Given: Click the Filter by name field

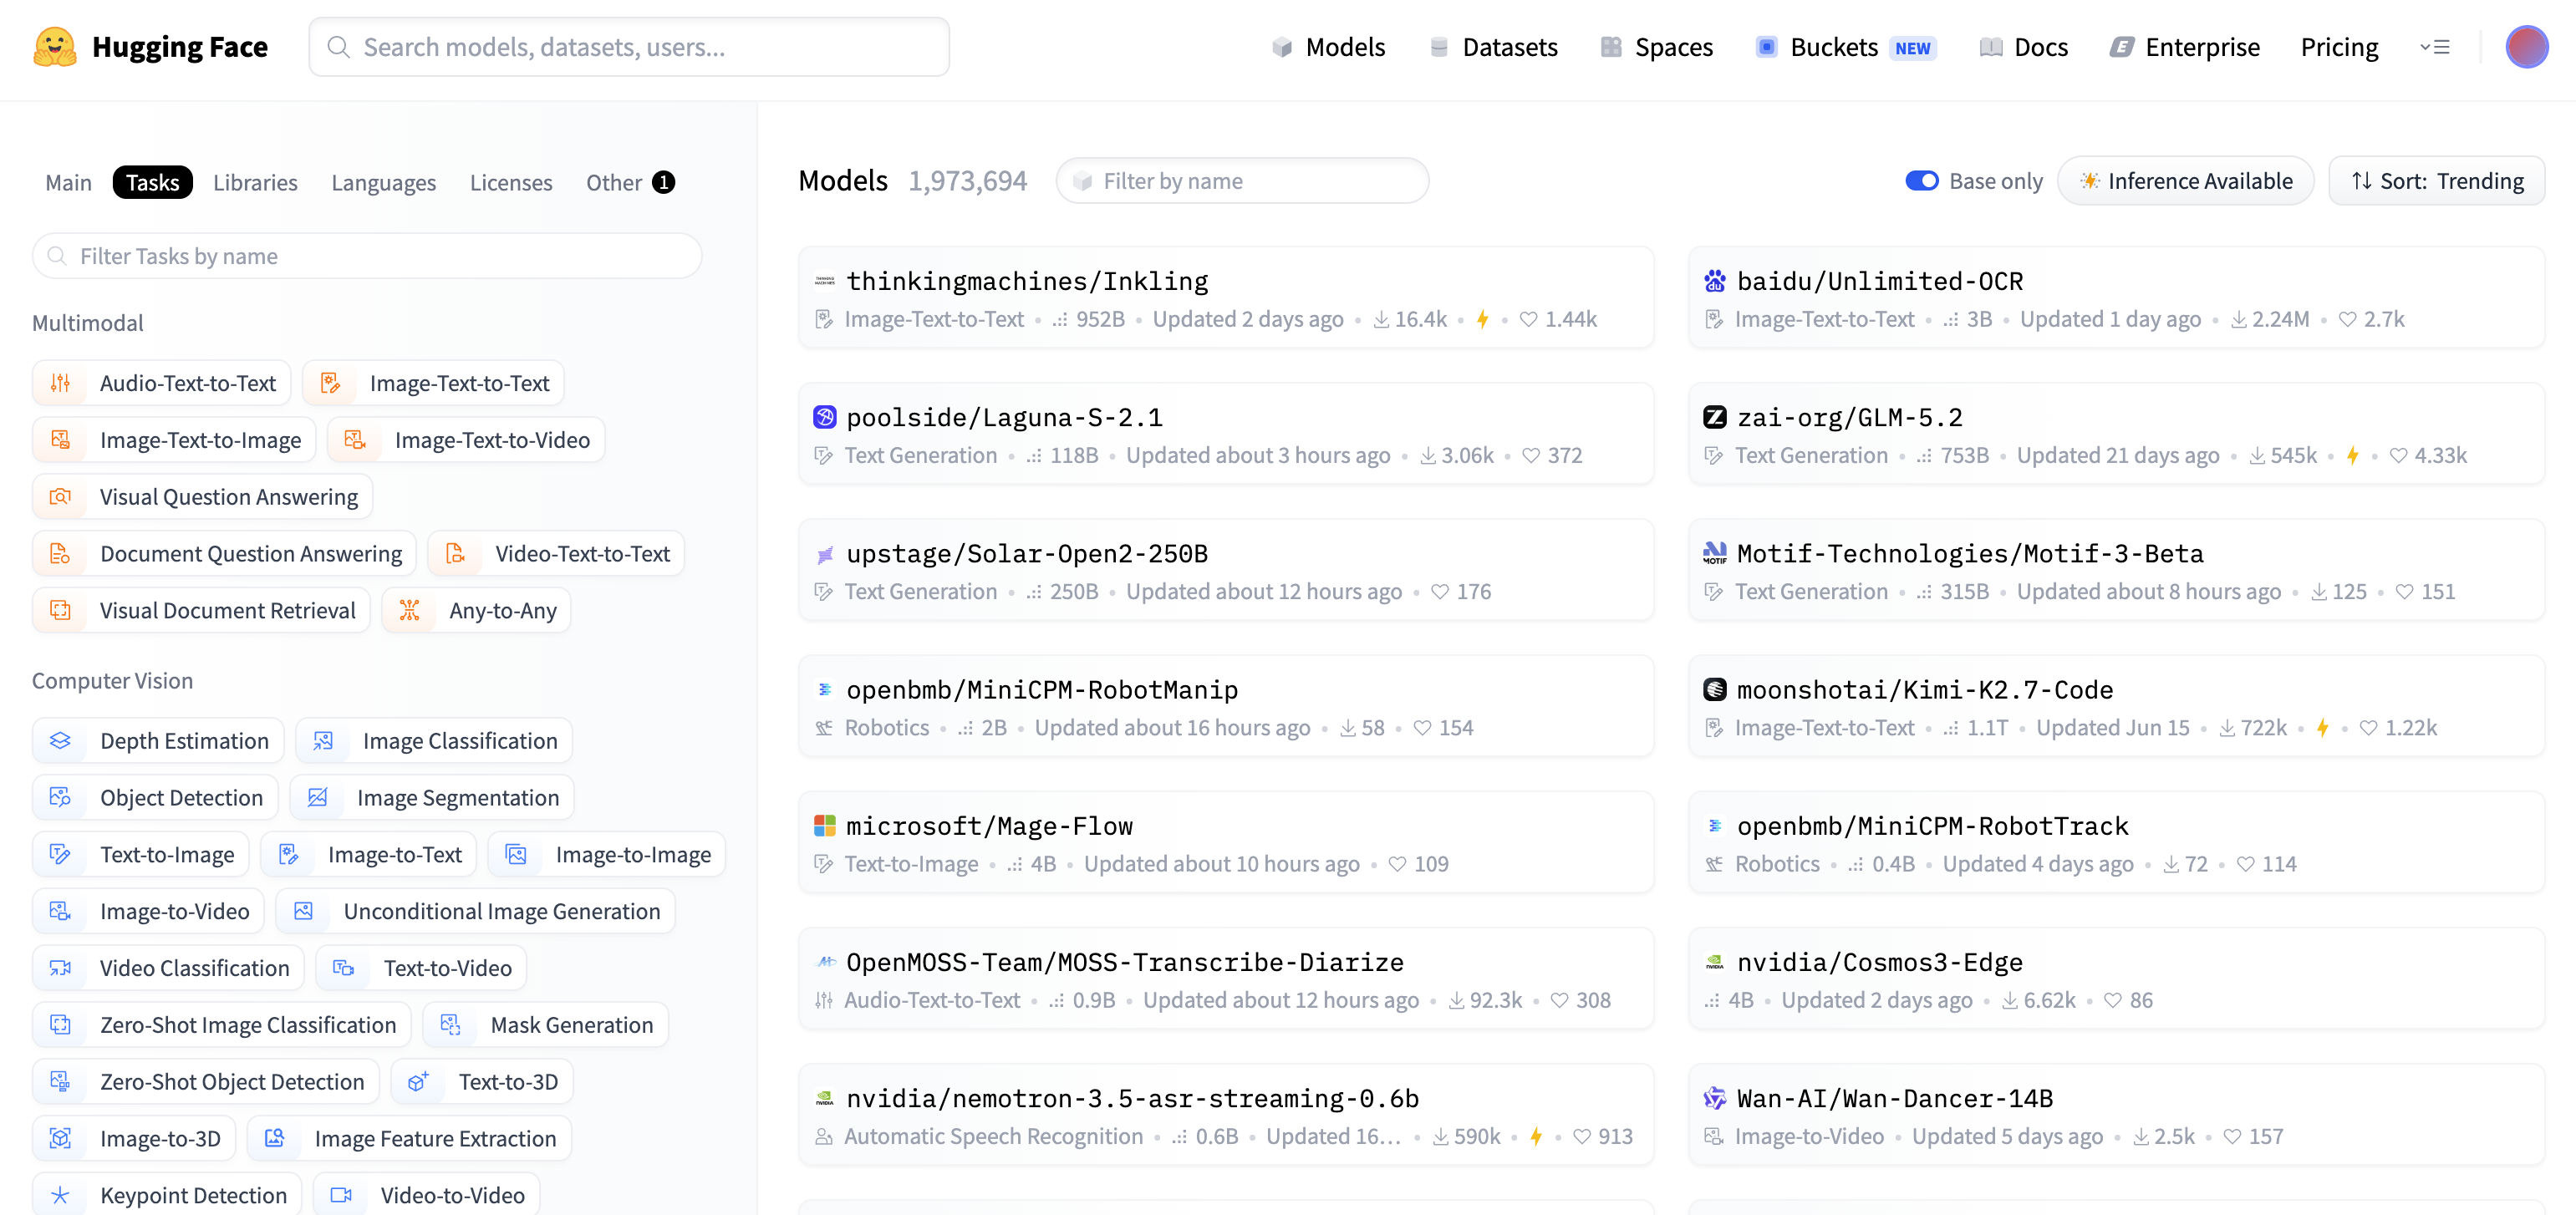Looking at the screenshot, I should tap(1242, 181).
